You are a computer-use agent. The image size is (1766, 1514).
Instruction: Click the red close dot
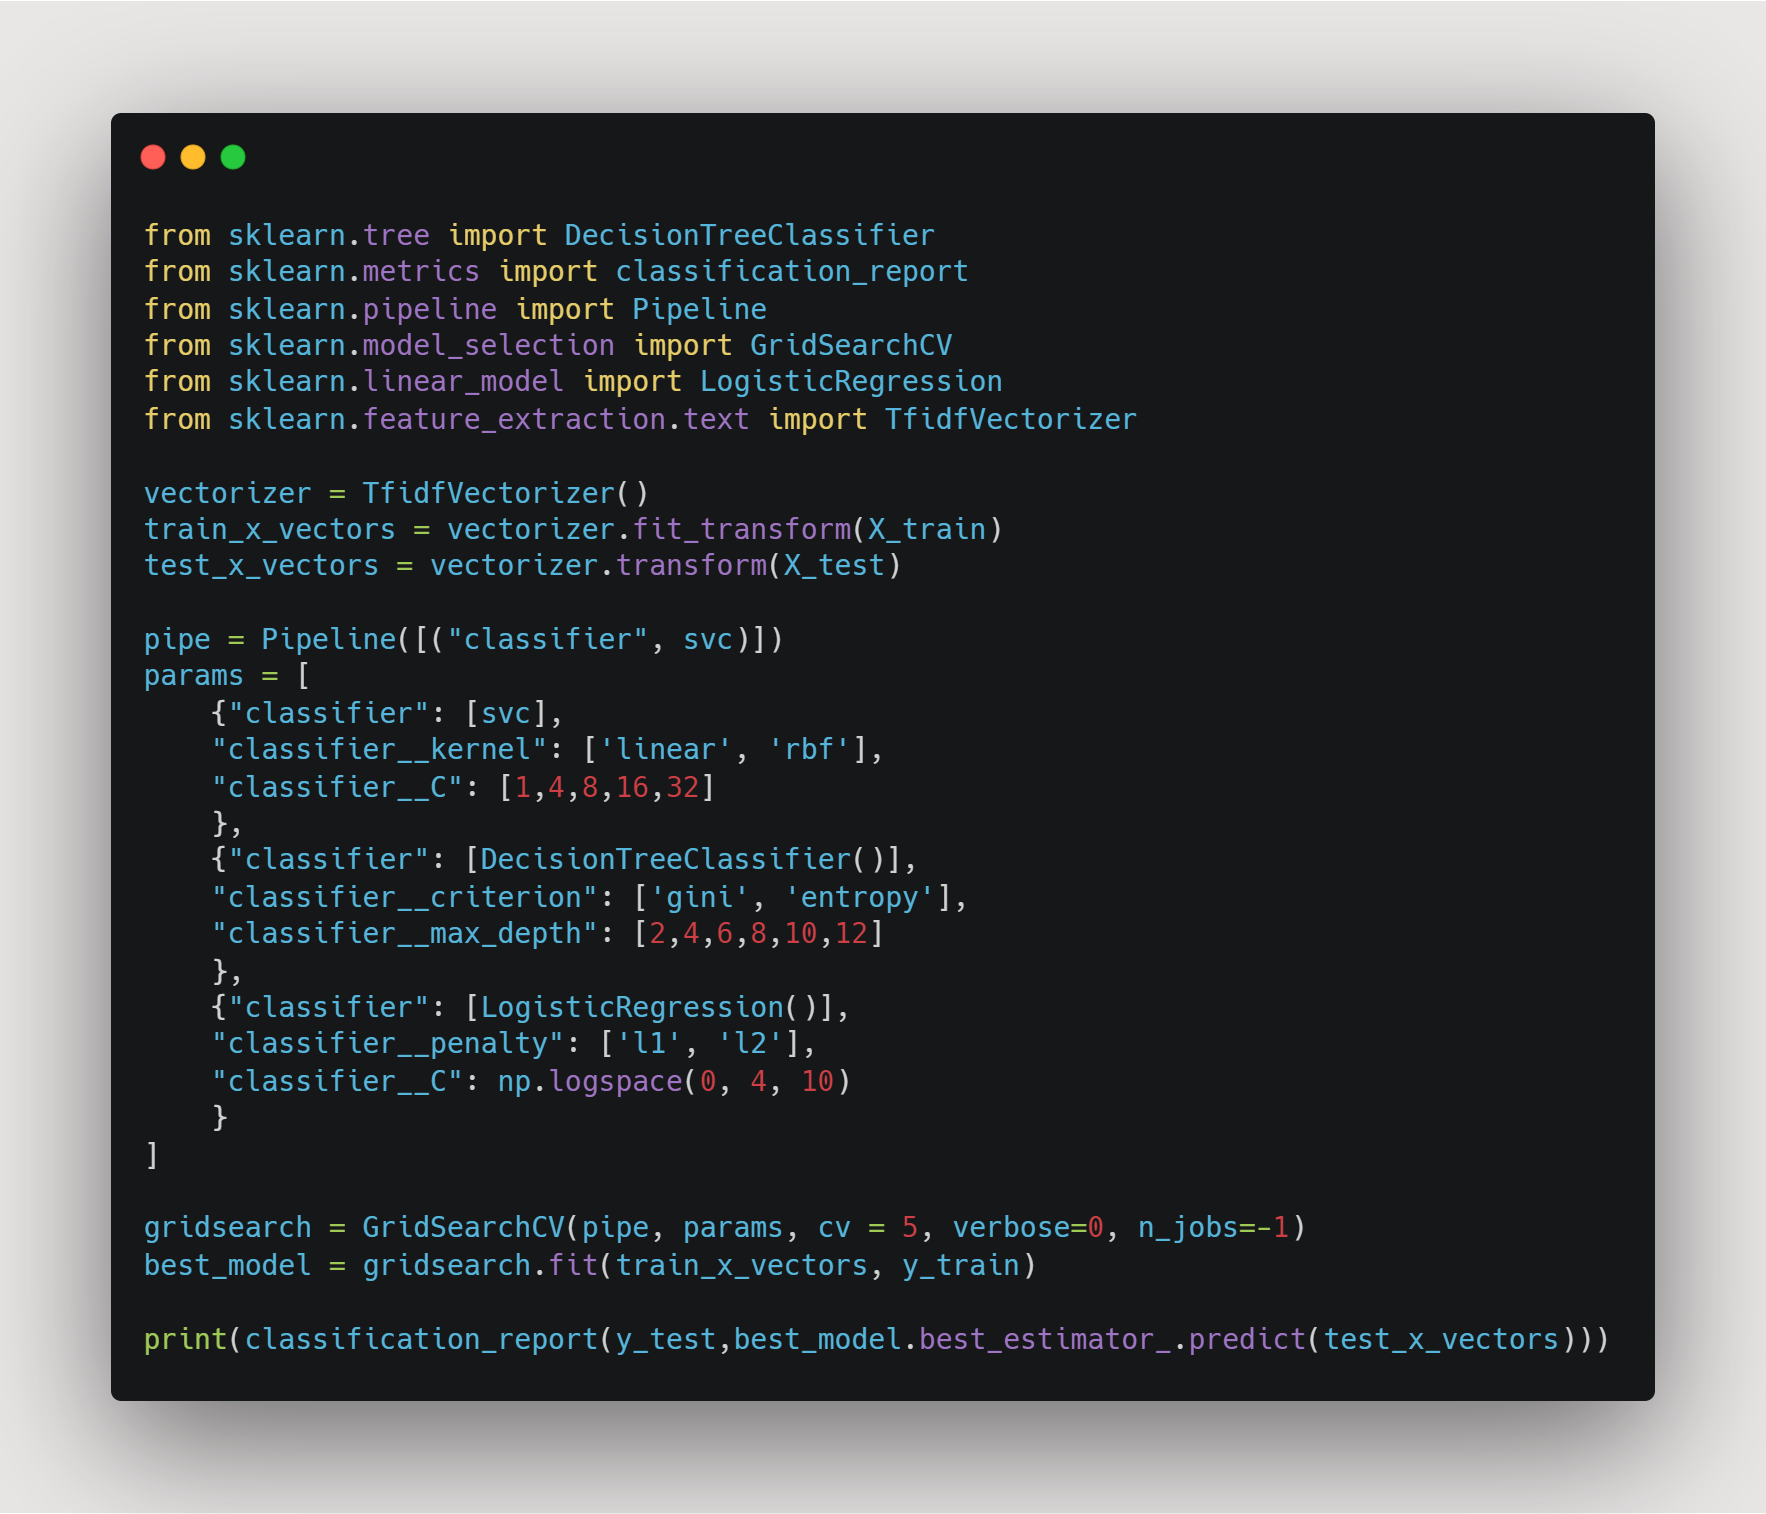(x=153, y=157)
